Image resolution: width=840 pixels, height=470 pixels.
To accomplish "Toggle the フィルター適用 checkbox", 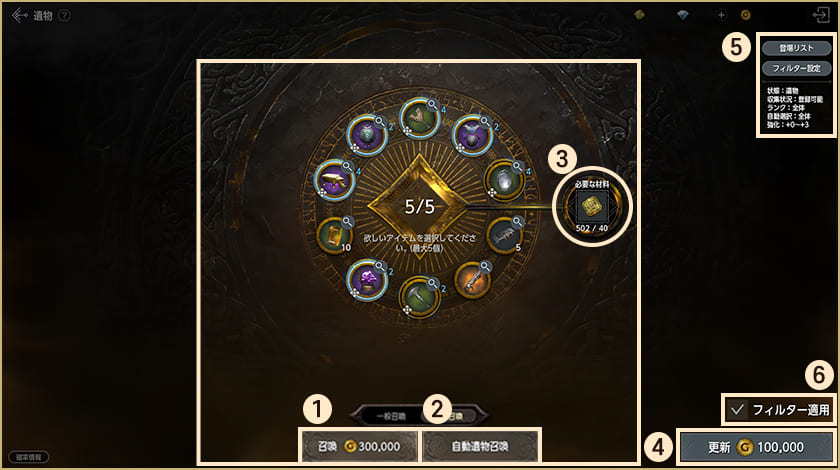I will [737, 410].
